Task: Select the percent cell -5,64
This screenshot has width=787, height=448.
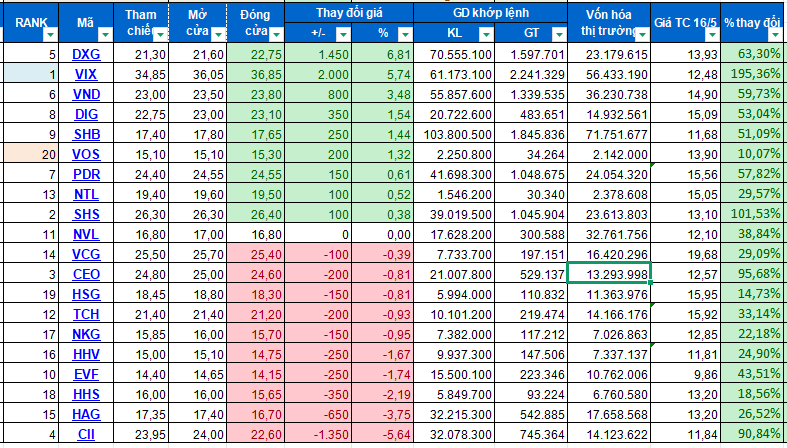Action: (382, 434)
